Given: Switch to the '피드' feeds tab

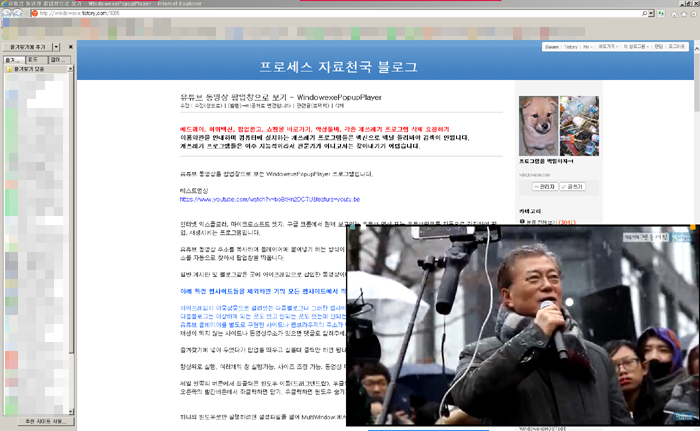Looking at the screenshot, I should tap(37, 60).
